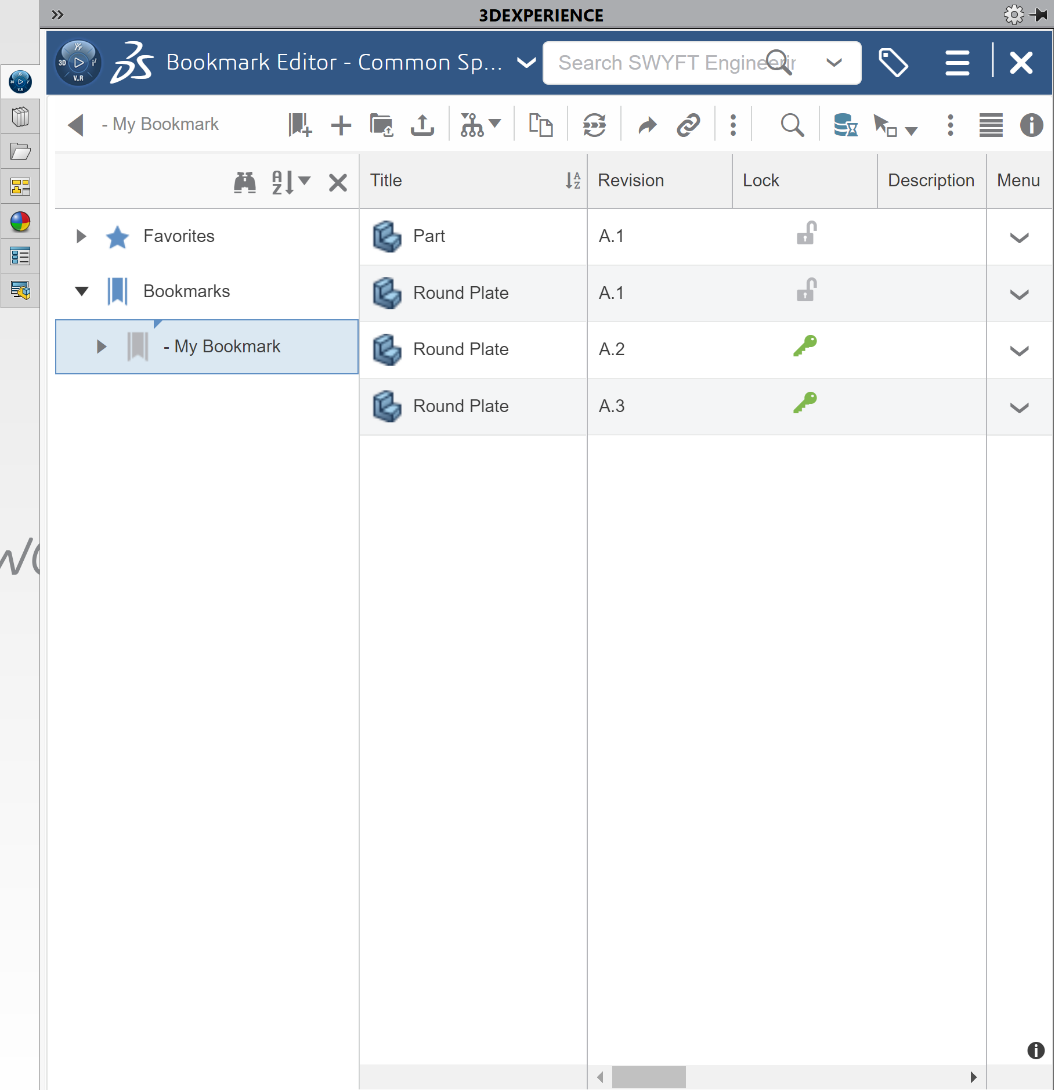Click the Menu column header
The height and width of the screenshot is (1090, 1055).
click(x=1018, y=180)
